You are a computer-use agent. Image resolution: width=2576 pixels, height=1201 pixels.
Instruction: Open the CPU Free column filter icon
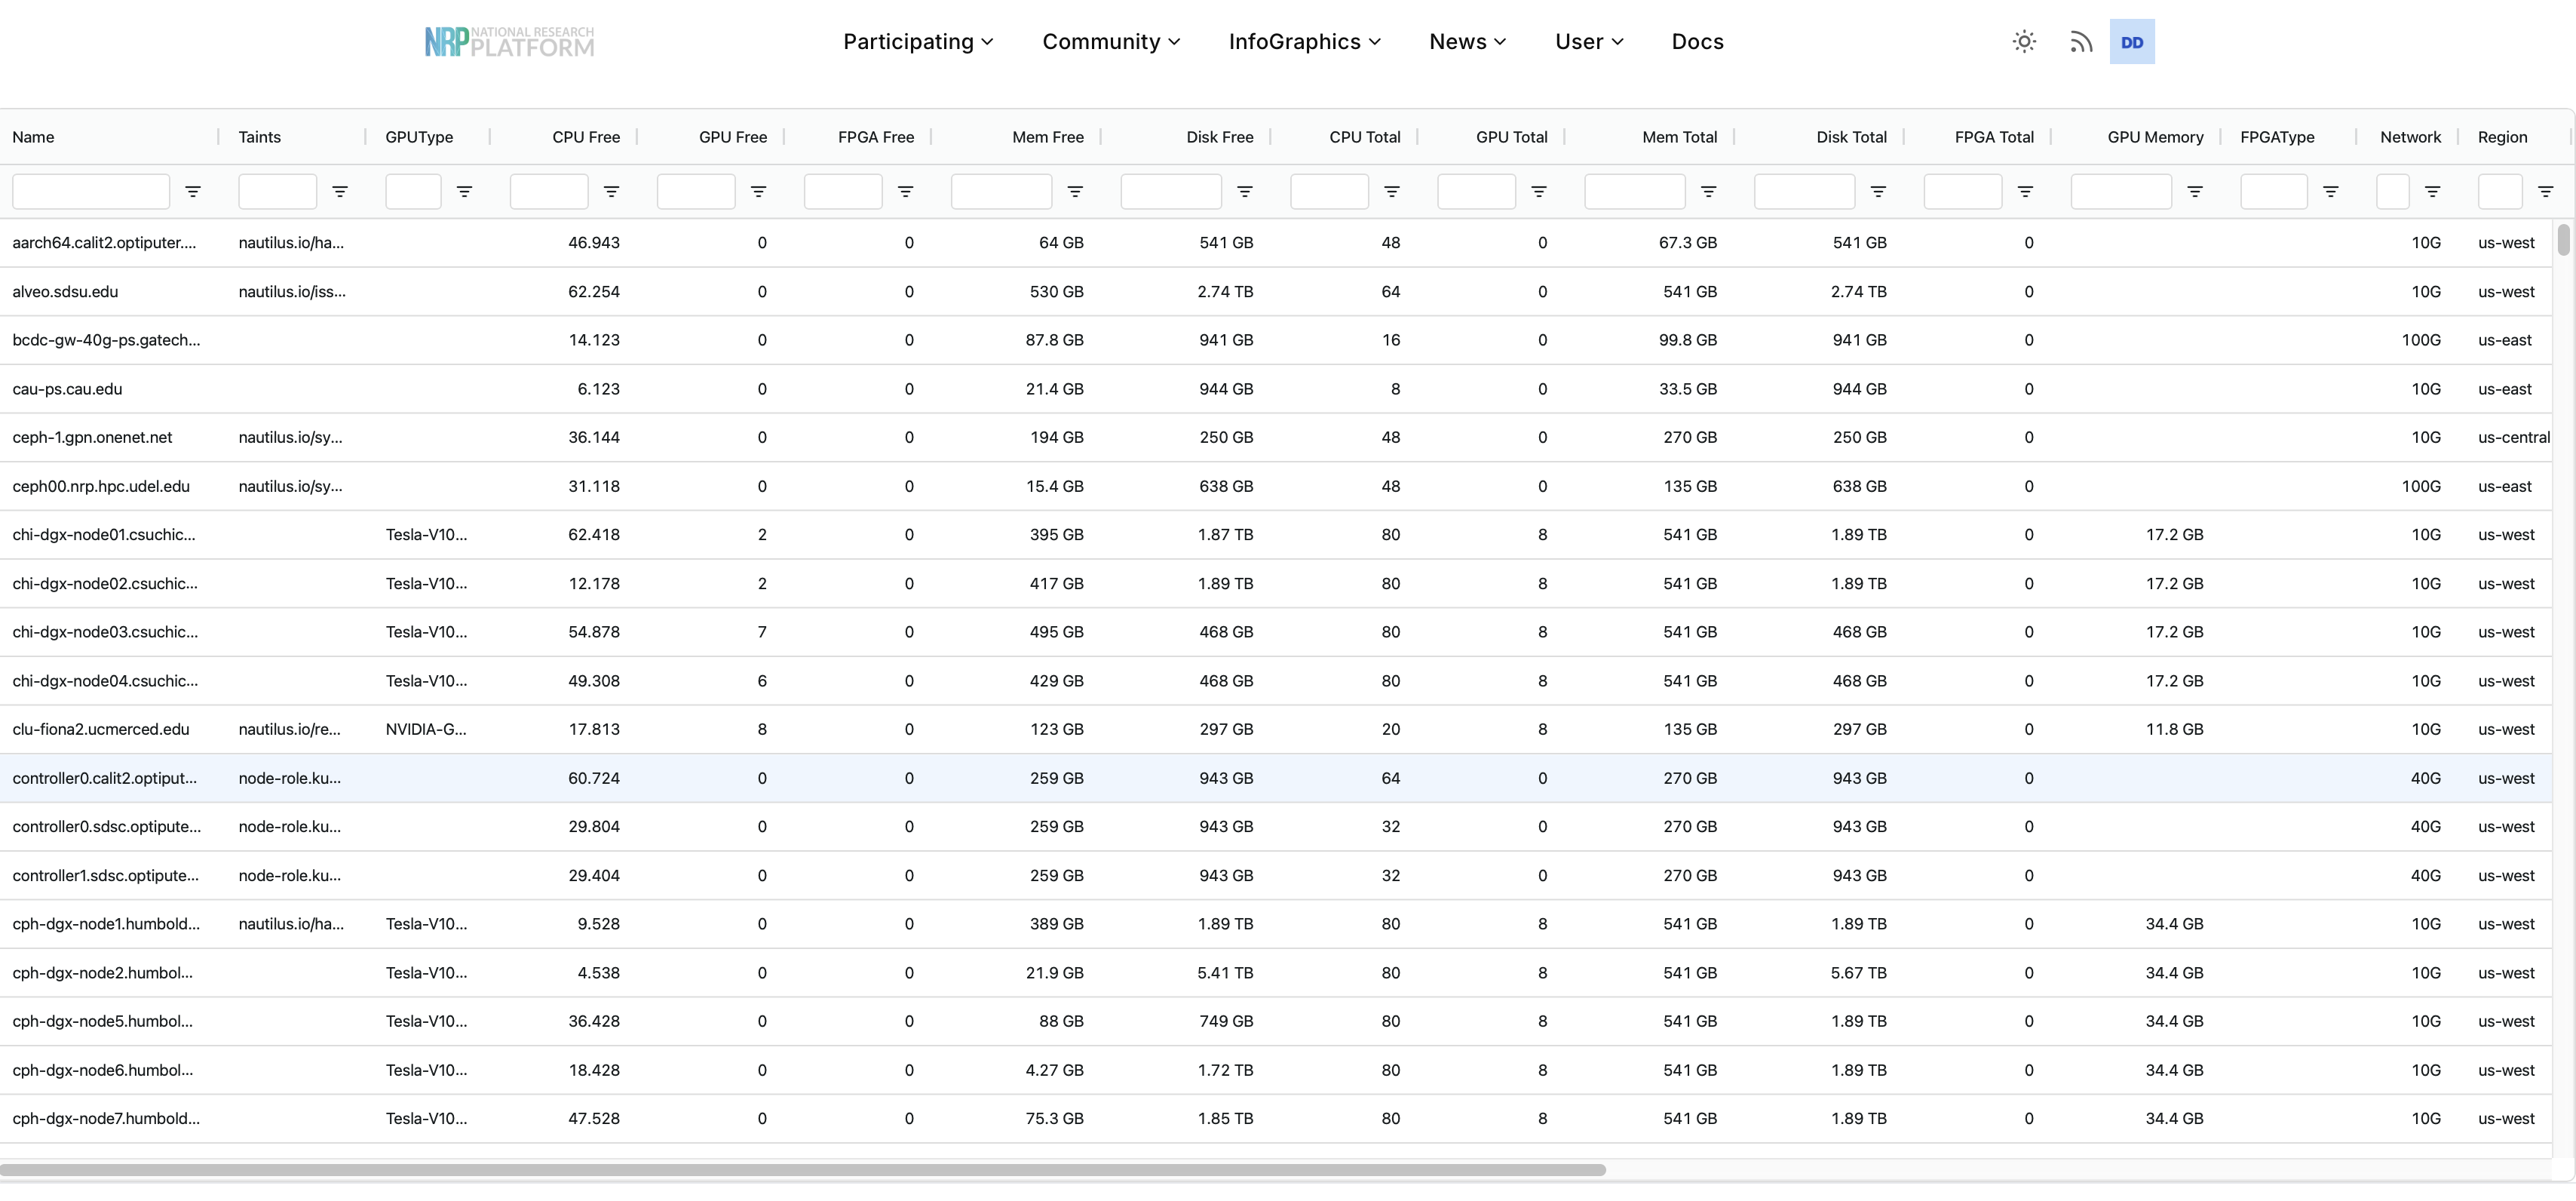(612, 191)
